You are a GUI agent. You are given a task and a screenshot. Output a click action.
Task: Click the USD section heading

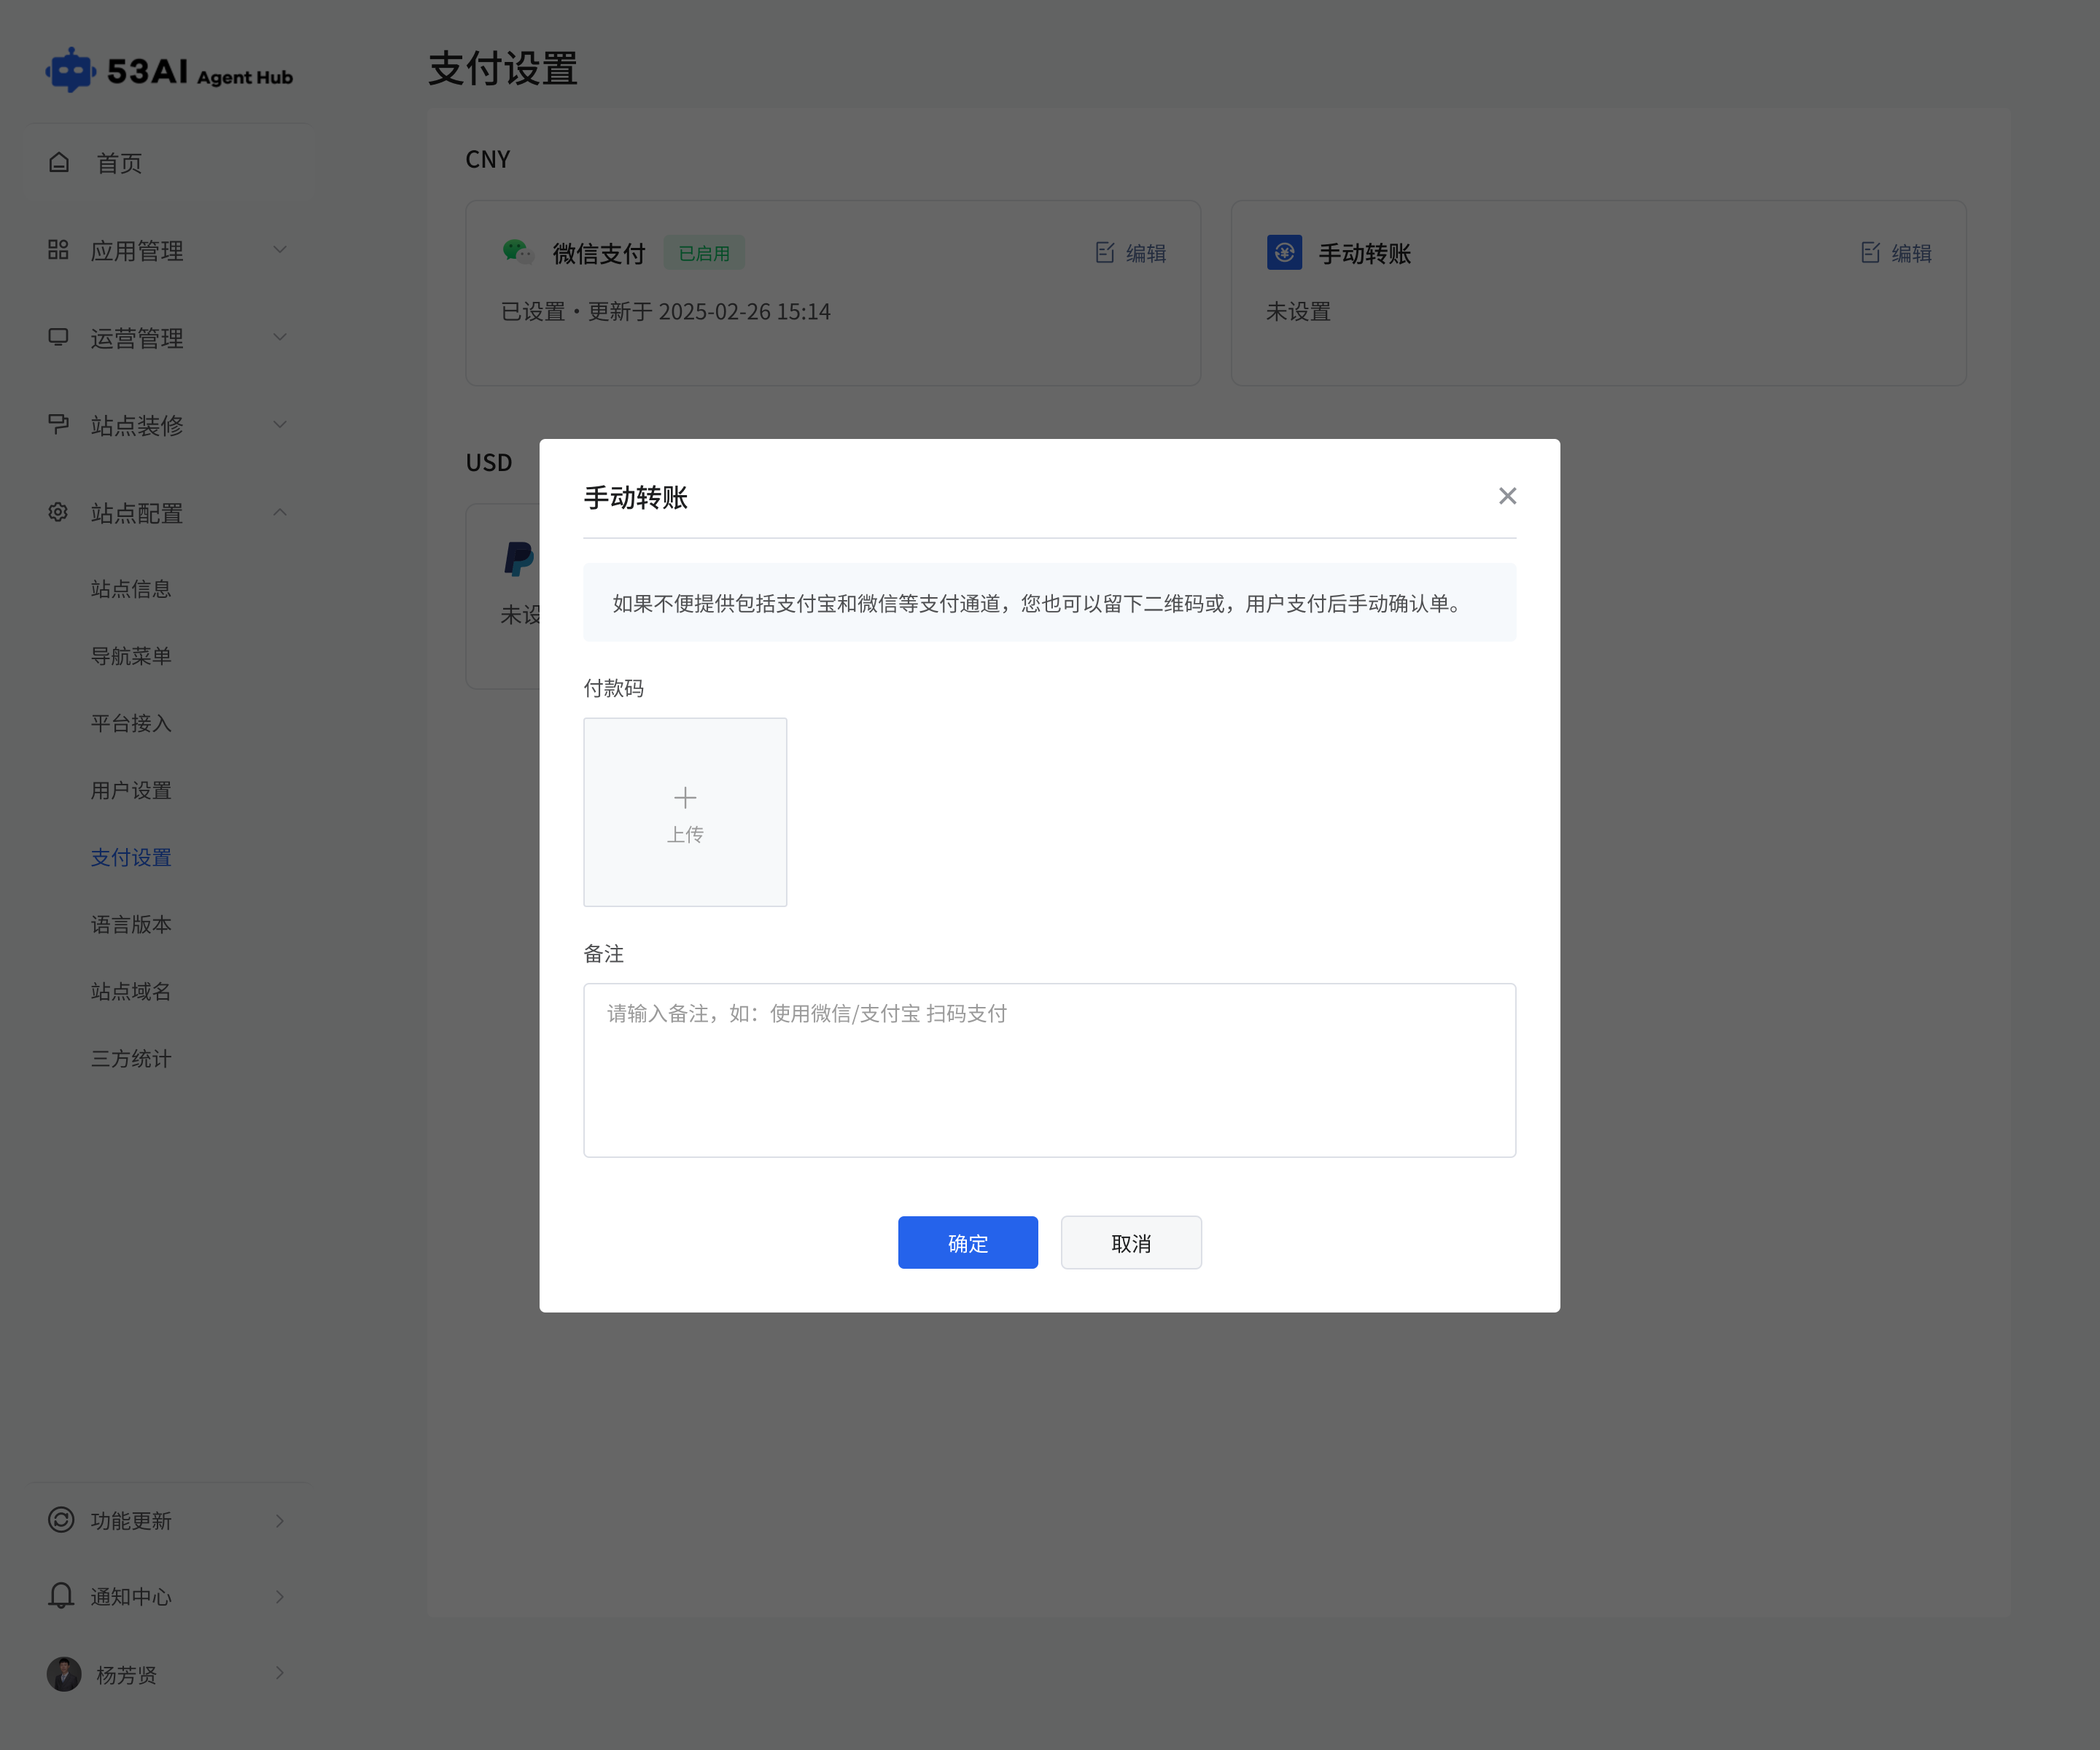coord(488,462)
